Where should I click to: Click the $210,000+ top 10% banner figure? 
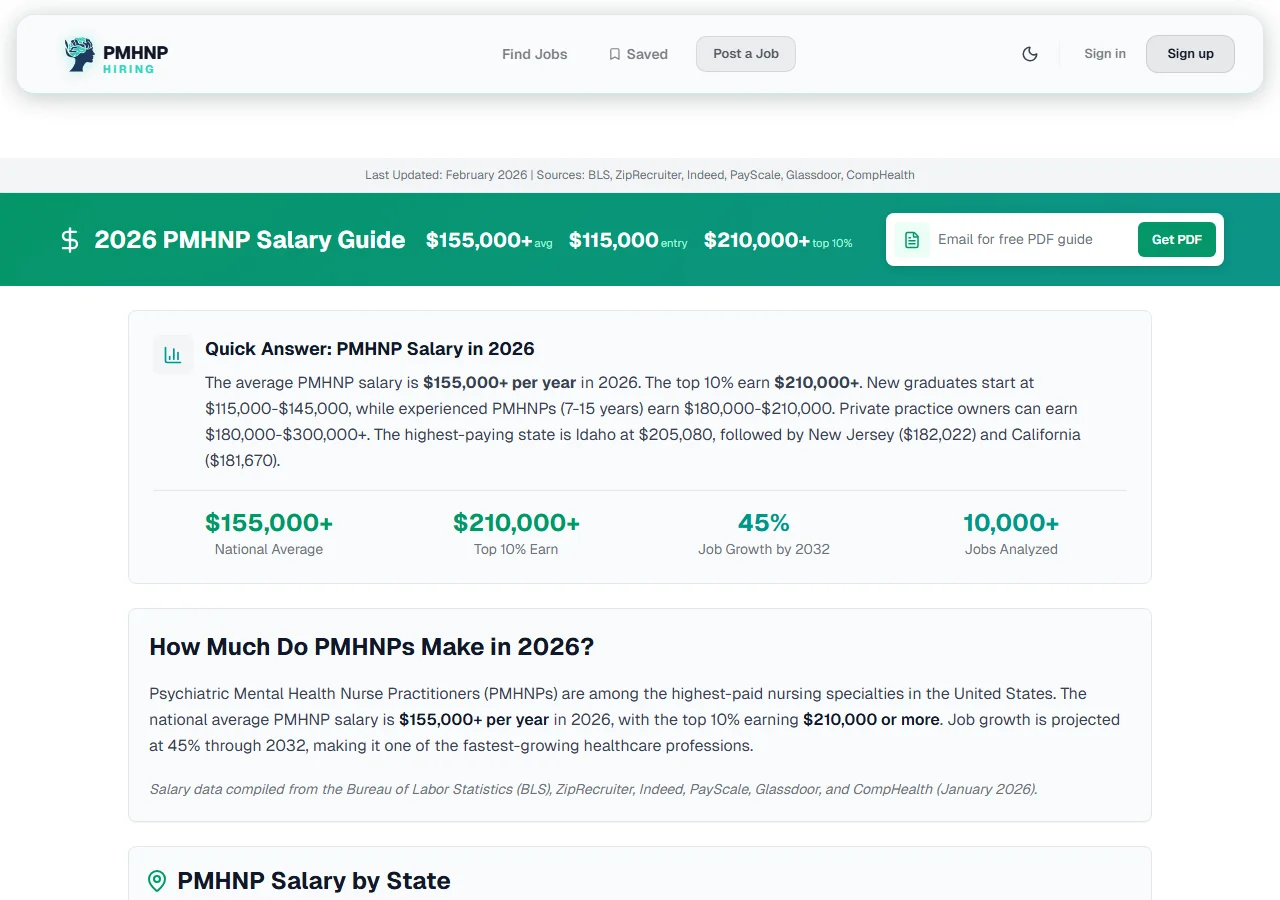pos(778,240)
